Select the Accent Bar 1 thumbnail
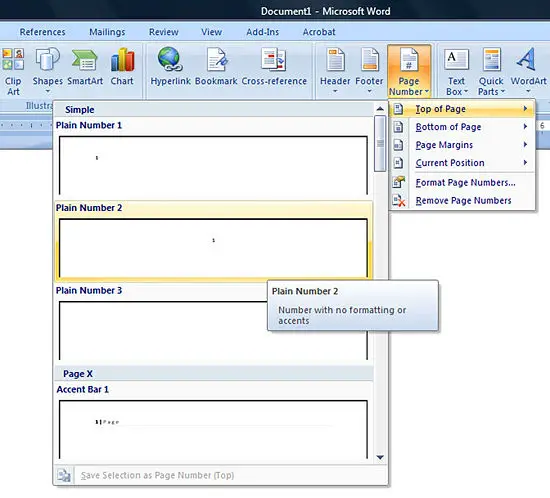This screenshot has height=498, width=550. pyautogui.click(x=213, y=429)
